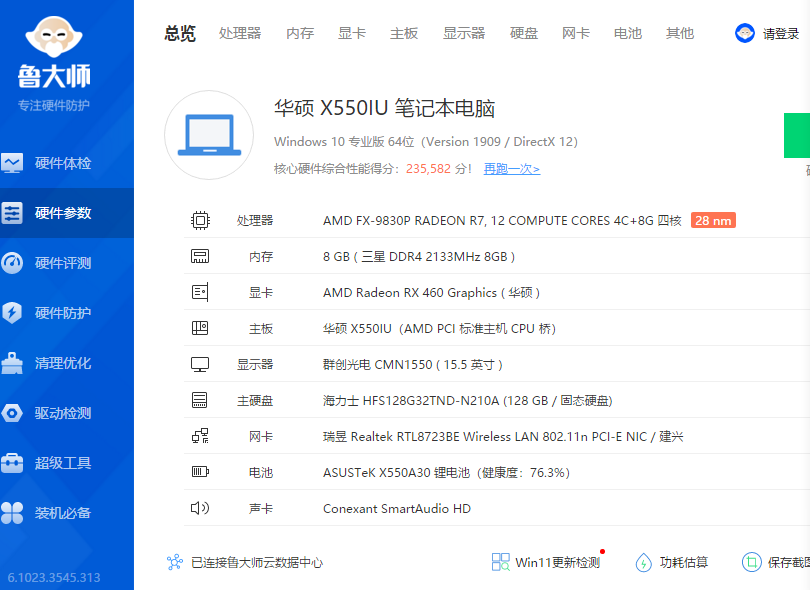The image size is (810, 590).
Task: Open Win11更新检测
Action: 557,563
